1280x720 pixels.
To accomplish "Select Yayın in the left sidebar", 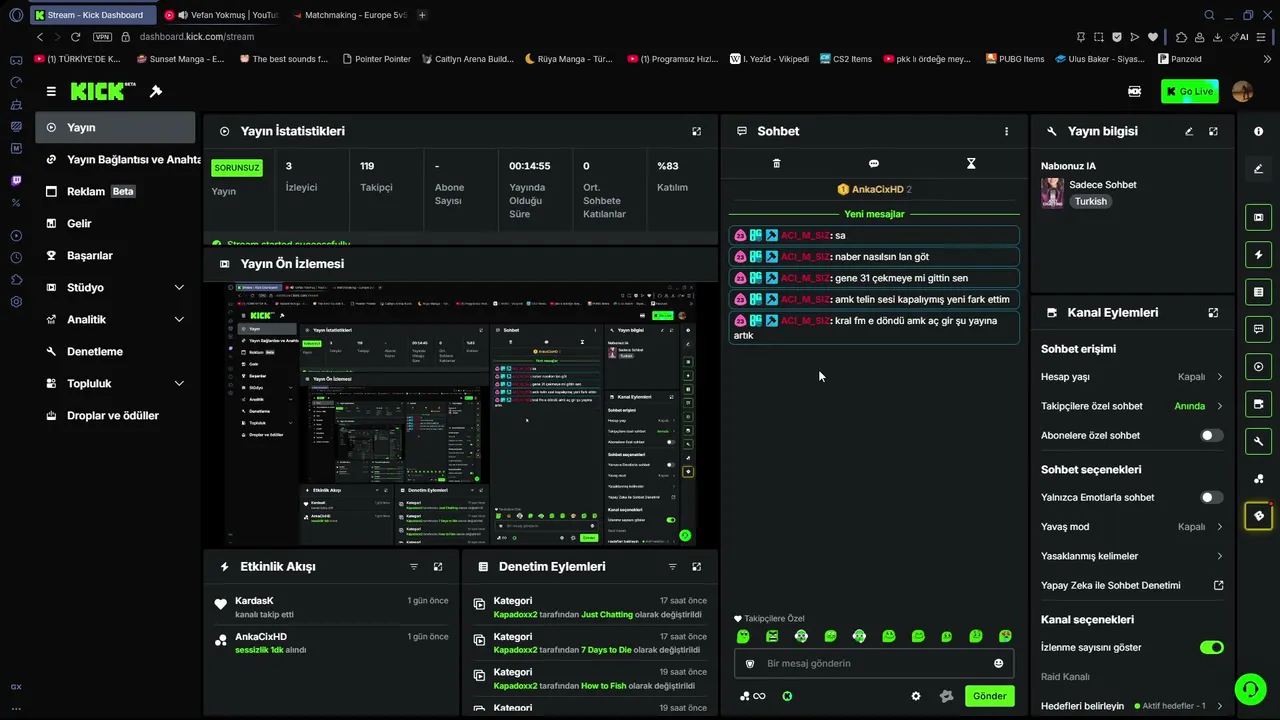I will point(115,127).
